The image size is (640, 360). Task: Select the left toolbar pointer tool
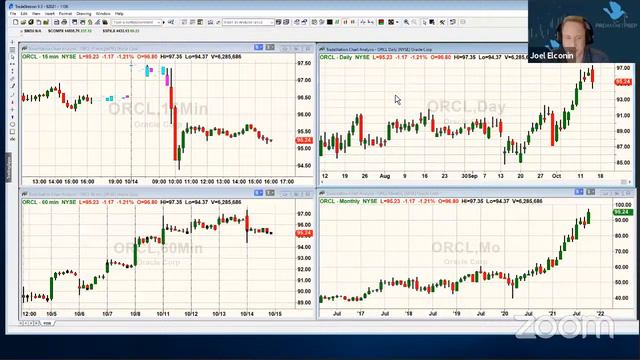click(x=12, y=57)
